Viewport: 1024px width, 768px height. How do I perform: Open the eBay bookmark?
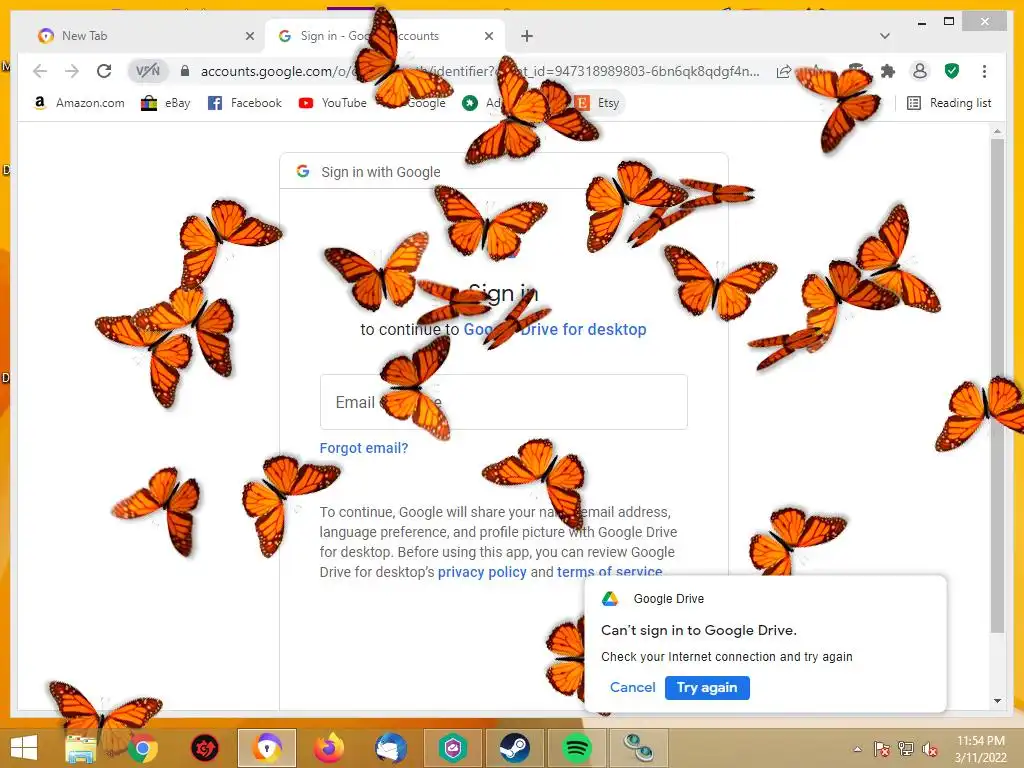(166, 103)
